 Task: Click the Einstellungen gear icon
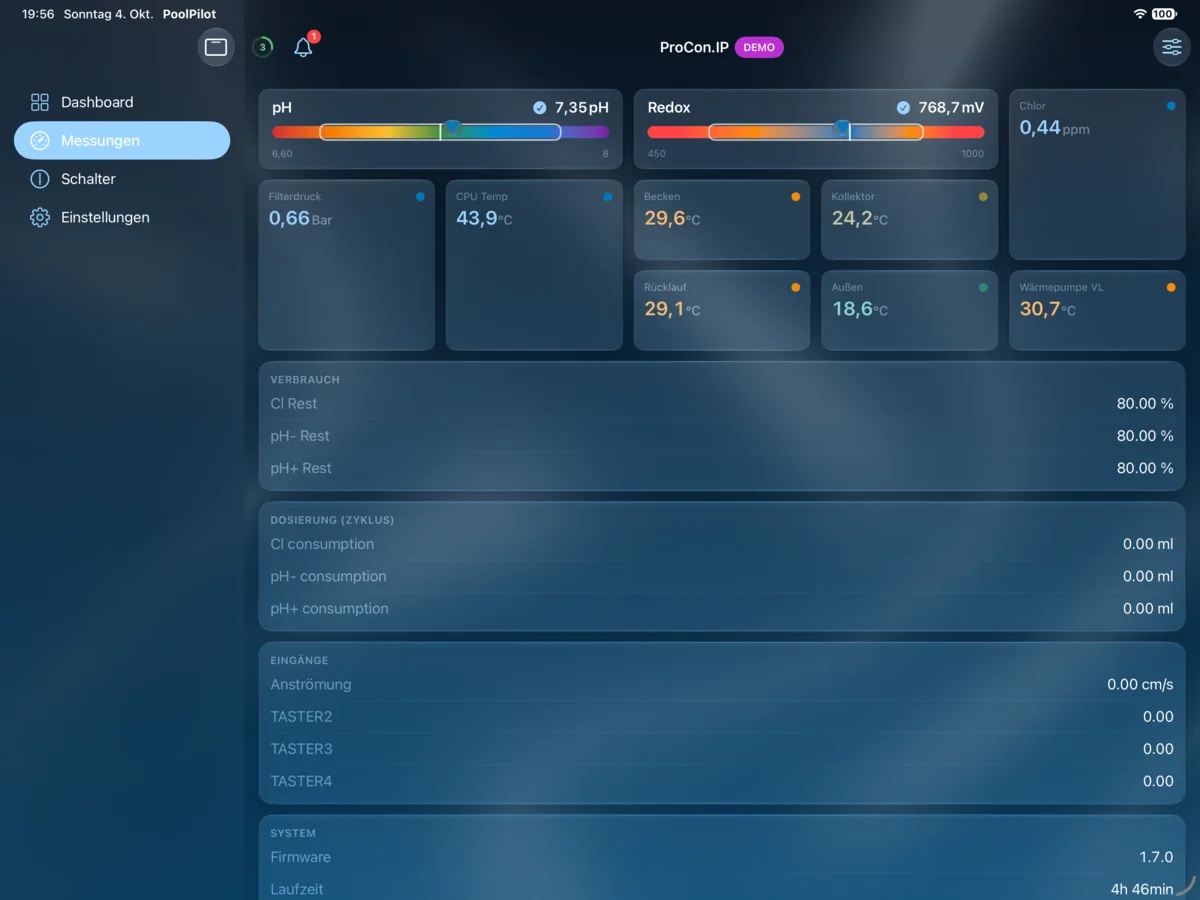(x=40, y=217)
